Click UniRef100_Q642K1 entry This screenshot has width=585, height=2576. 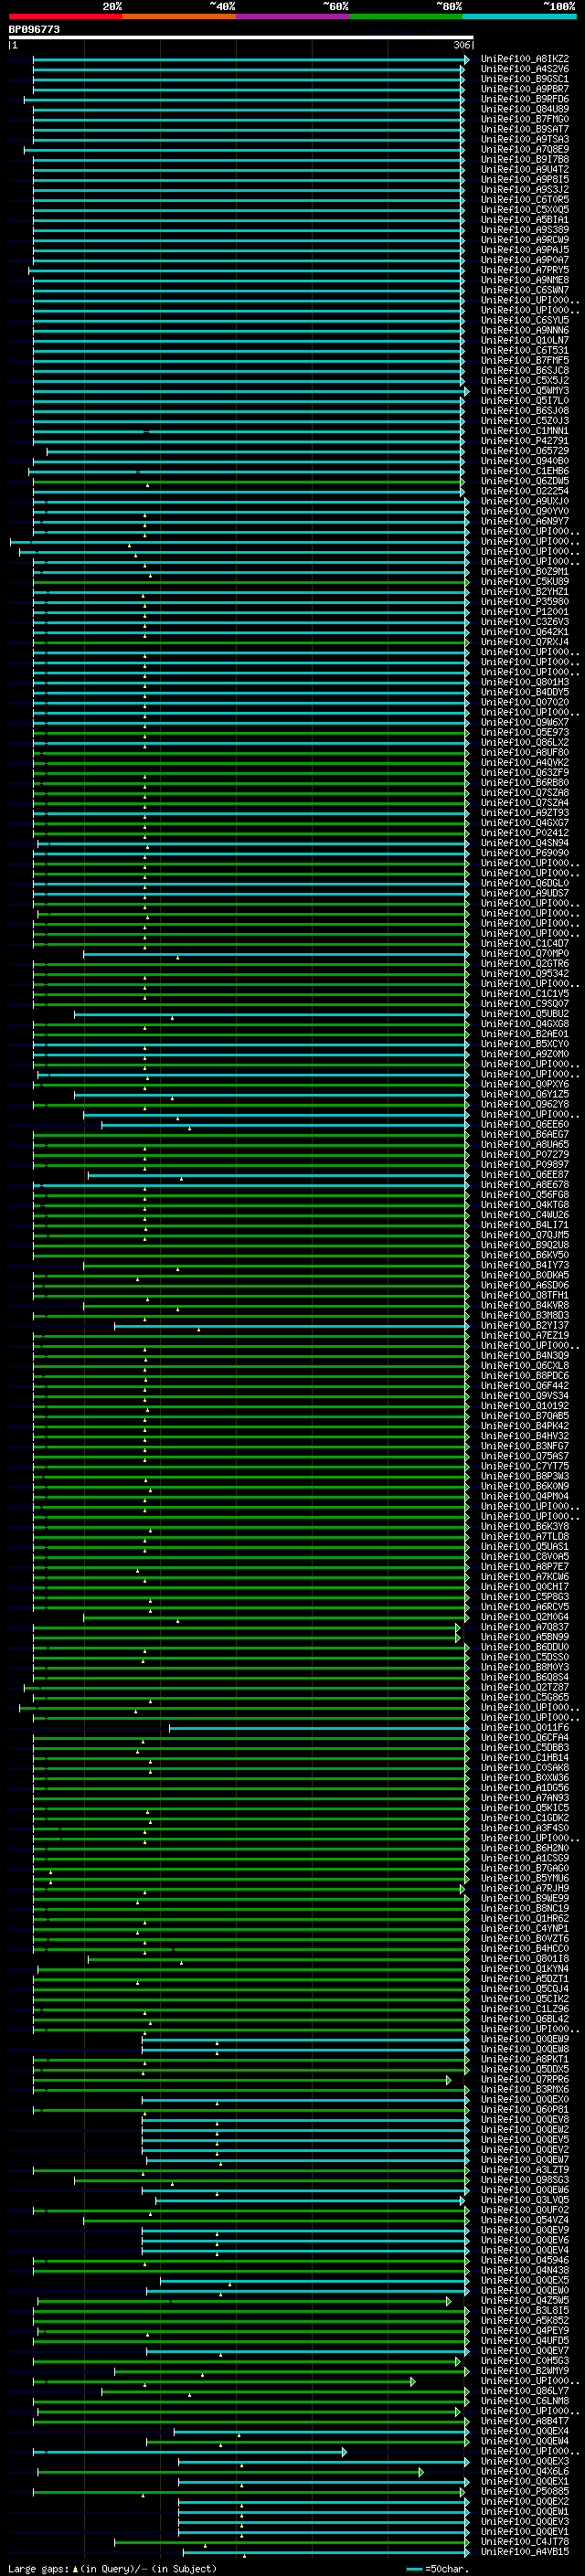tap(525, 632)
